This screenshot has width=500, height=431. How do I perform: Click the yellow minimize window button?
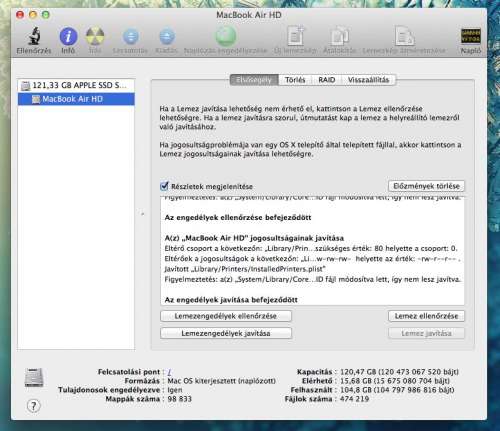click(33, 15)
